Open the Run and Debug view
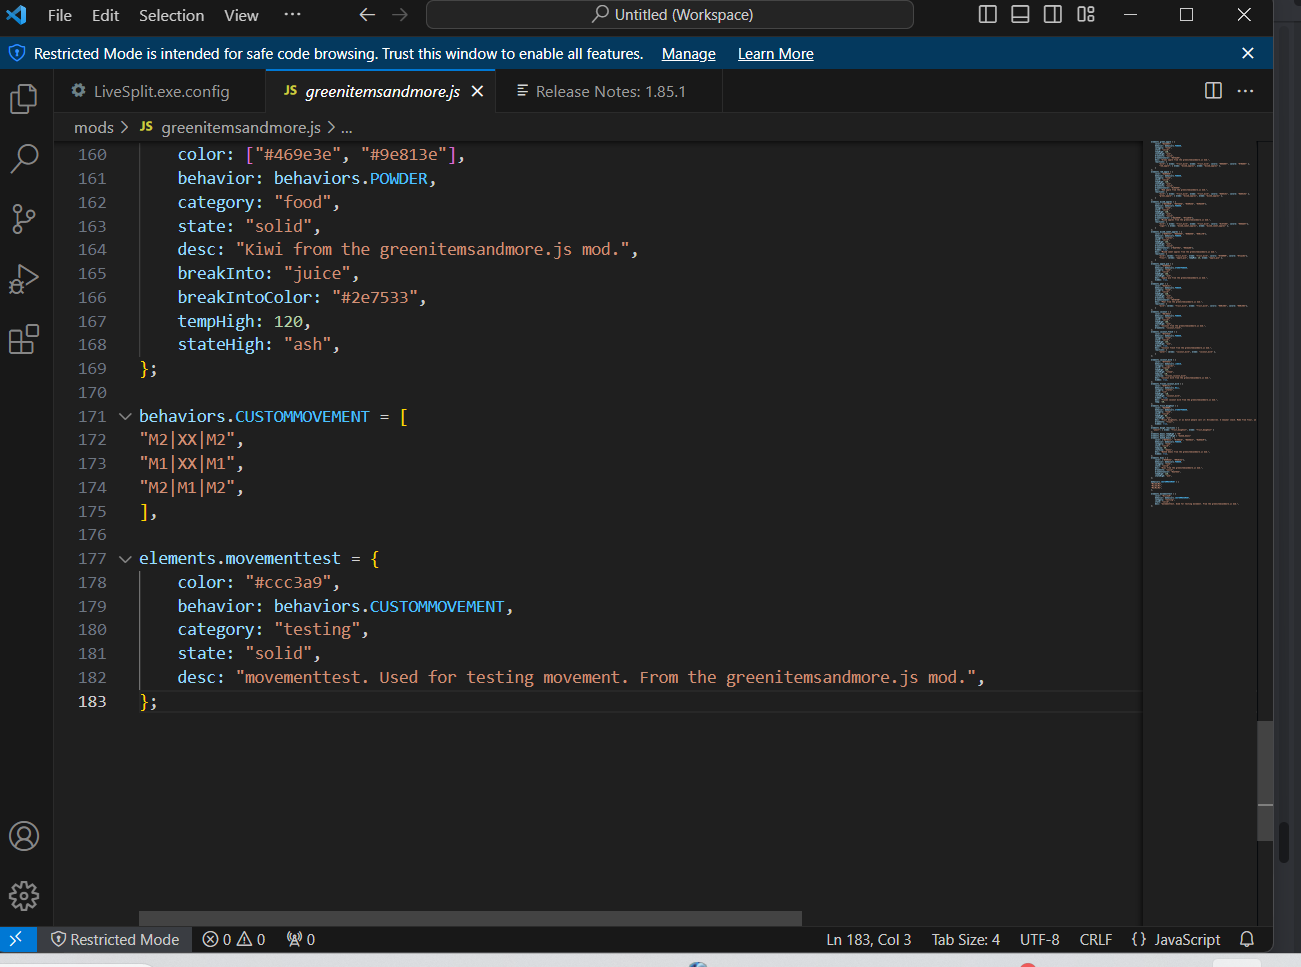The width and height of the screenshot is (1301, 967). pyautogui.click(x=24, y=279)
